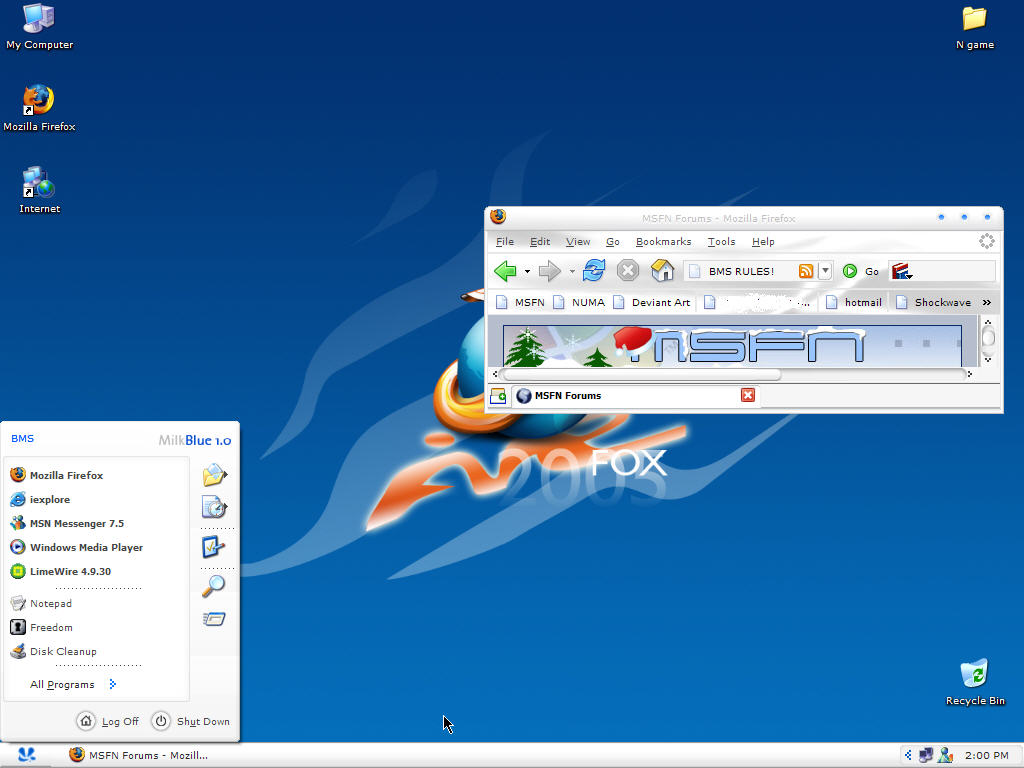Click the Shut Down button
This screenshot has height=768, width=1024.
click(x=191, y=721)
